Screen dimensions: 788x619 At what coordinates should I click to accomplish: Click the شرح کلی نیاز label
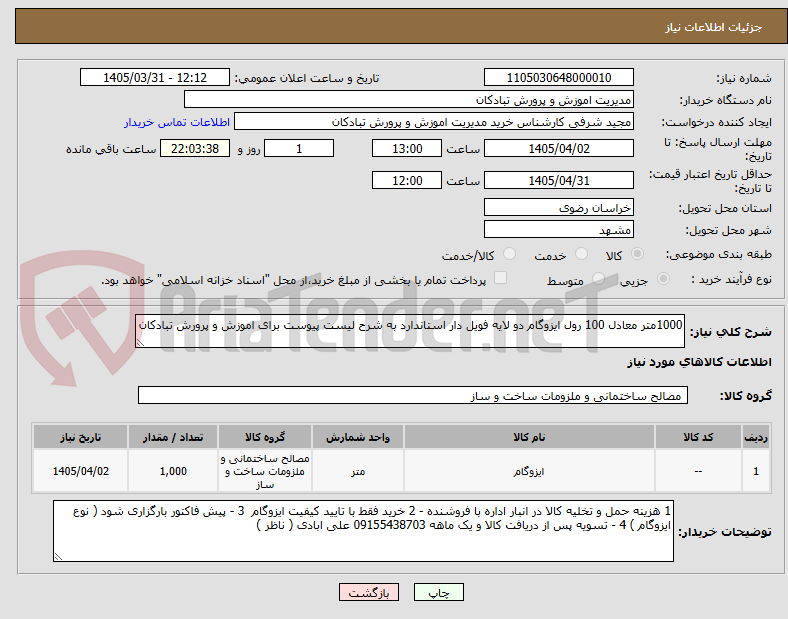[731, 332]
